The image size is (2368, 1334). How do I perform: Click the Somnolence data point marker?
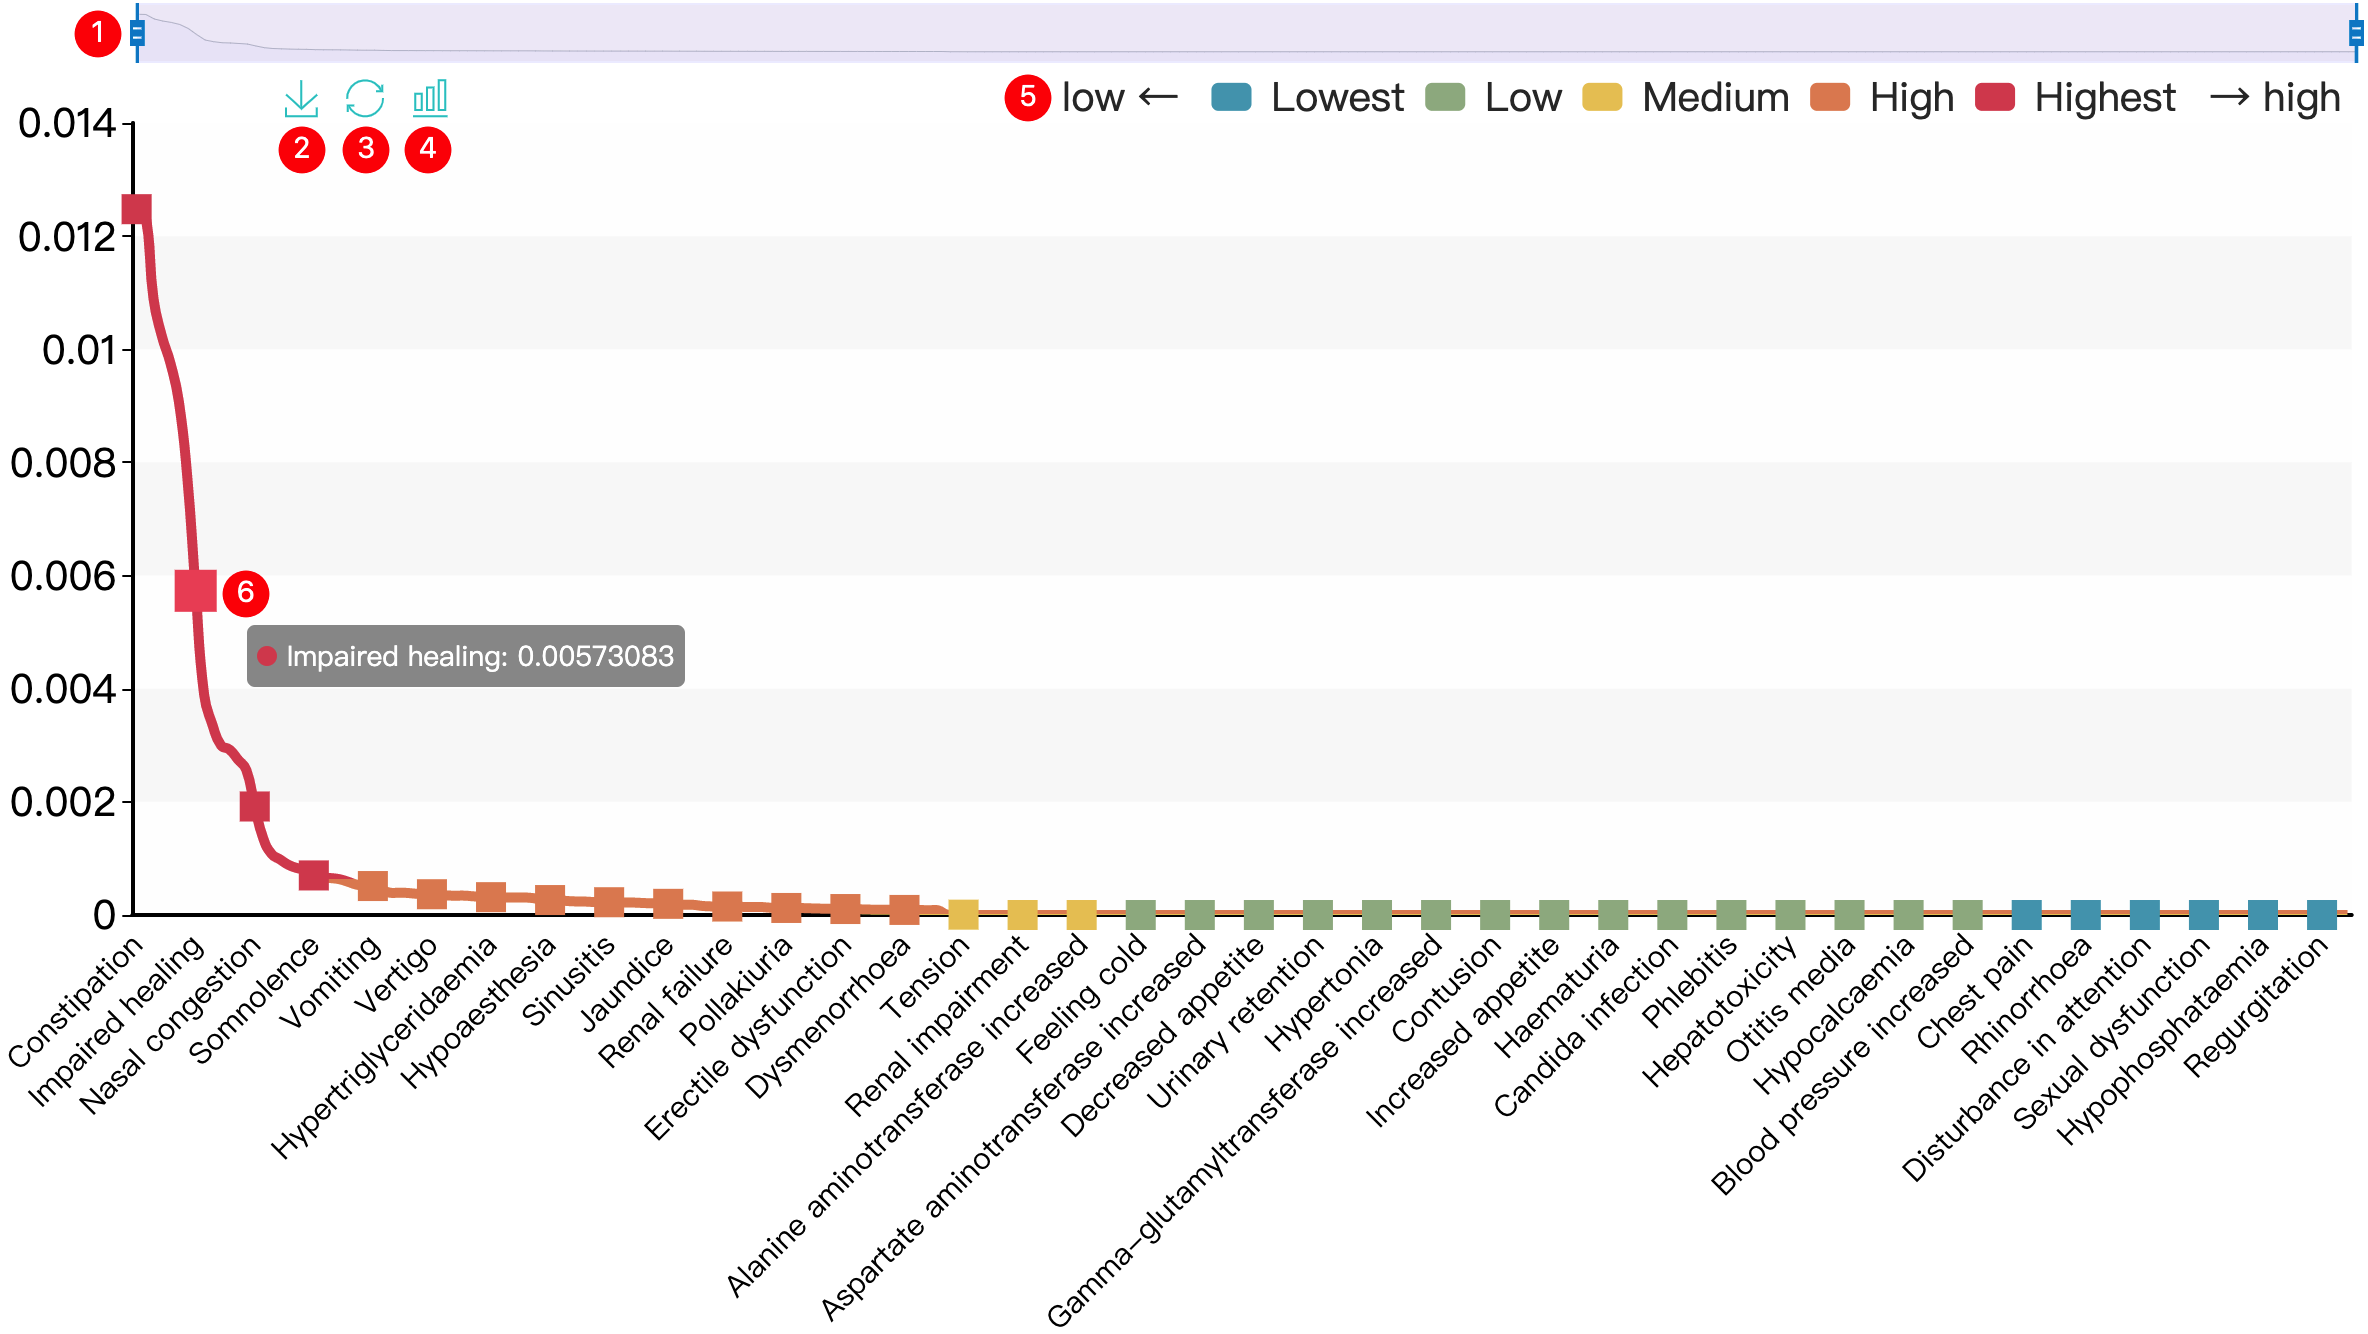(x=313, y=875)
